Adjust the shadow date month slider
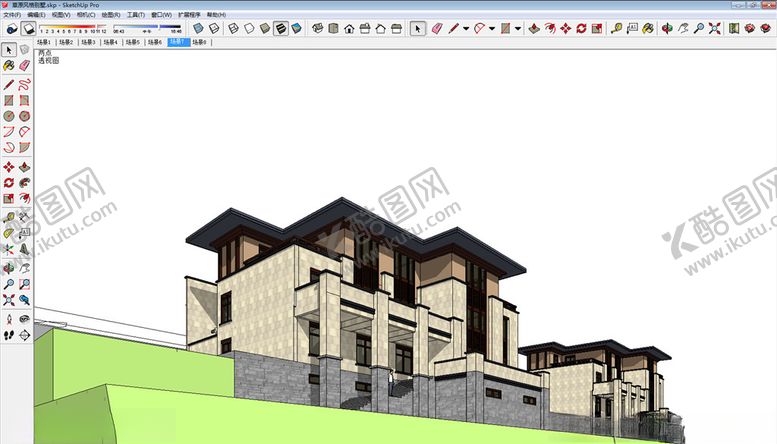Screen dimensions: 777x444 pos(72,26)
